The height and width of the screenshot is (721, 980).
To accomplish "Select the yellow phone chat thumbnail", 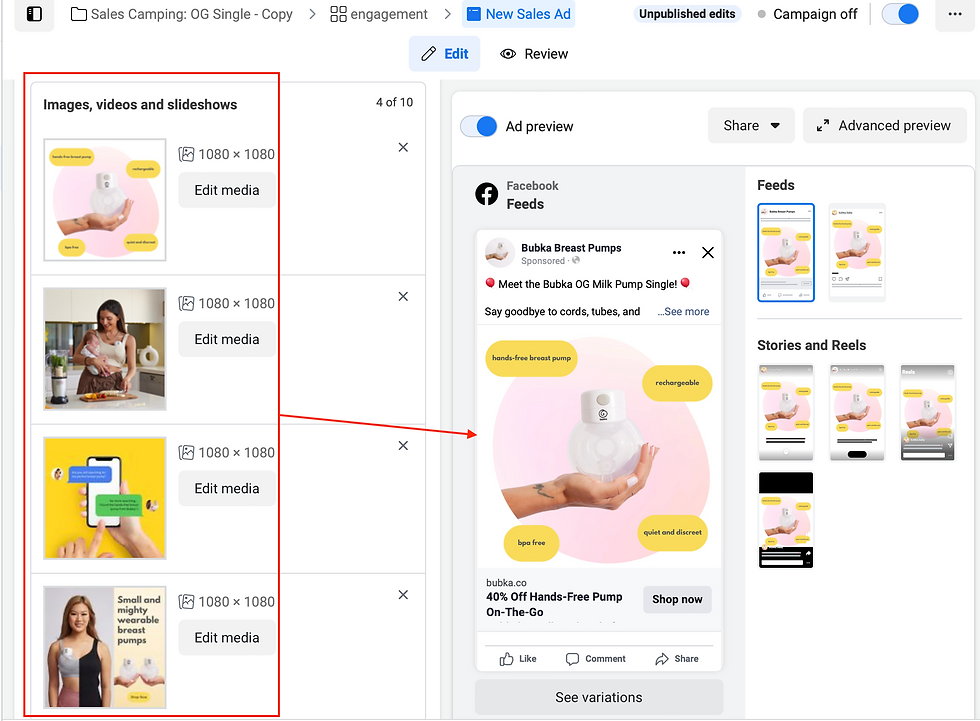I will pyautogui.click(x=105, y=498).
